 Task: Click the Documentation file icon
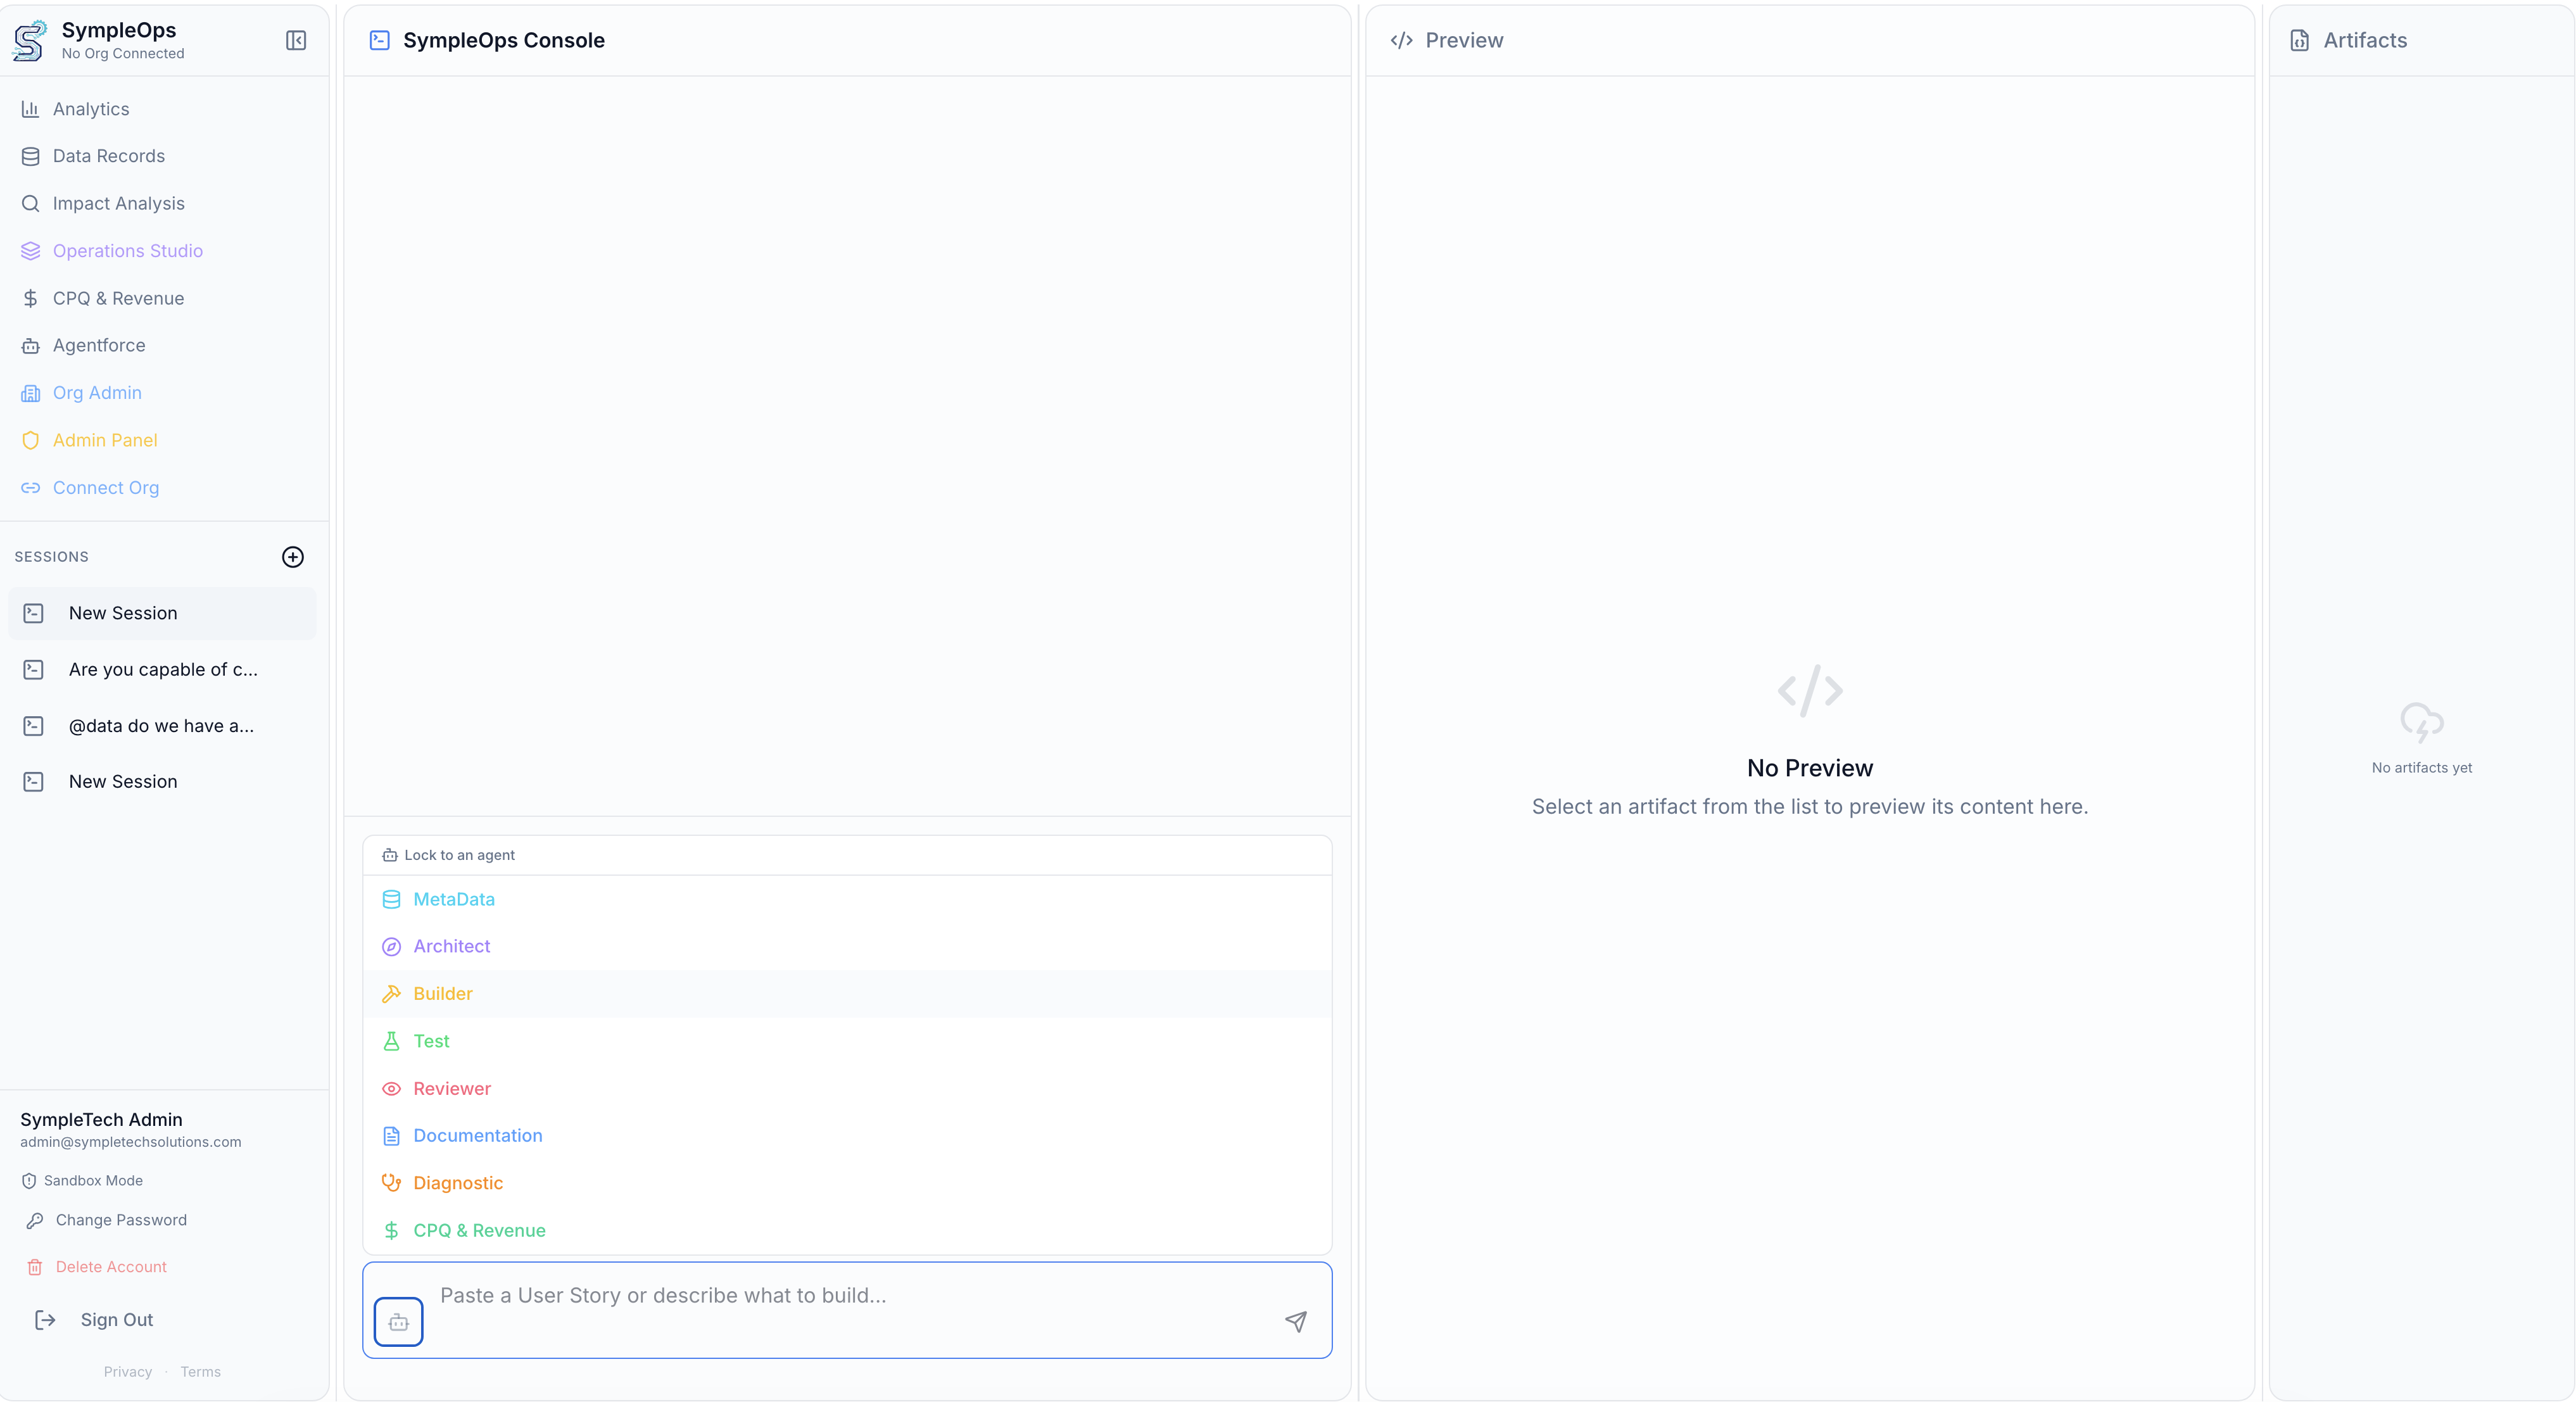point(391,1136)
